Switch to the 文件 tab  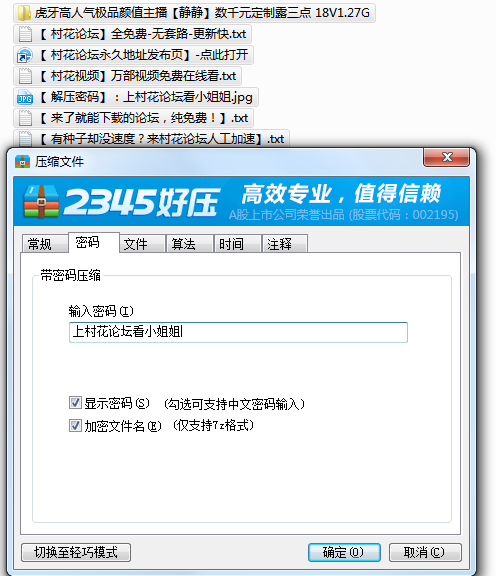[142, 243]
